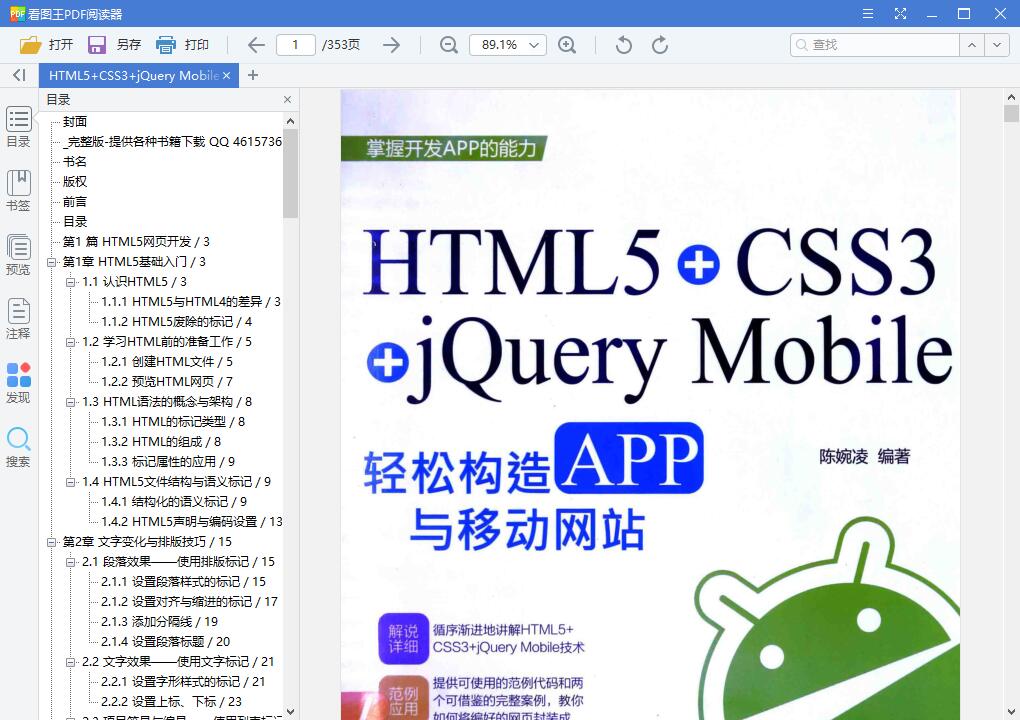Rotate the page counterclockwise
Screen dimensions: 1020x720
click(623, 45)
